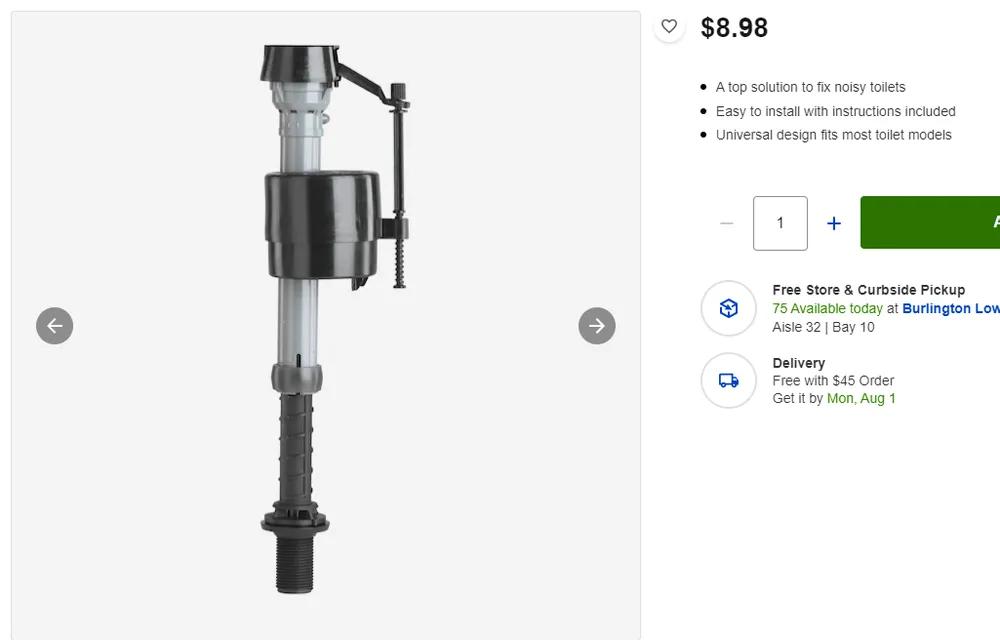Increase quantity with the plus button
The height and width of the screenshot is (640, 1000).
834,223
